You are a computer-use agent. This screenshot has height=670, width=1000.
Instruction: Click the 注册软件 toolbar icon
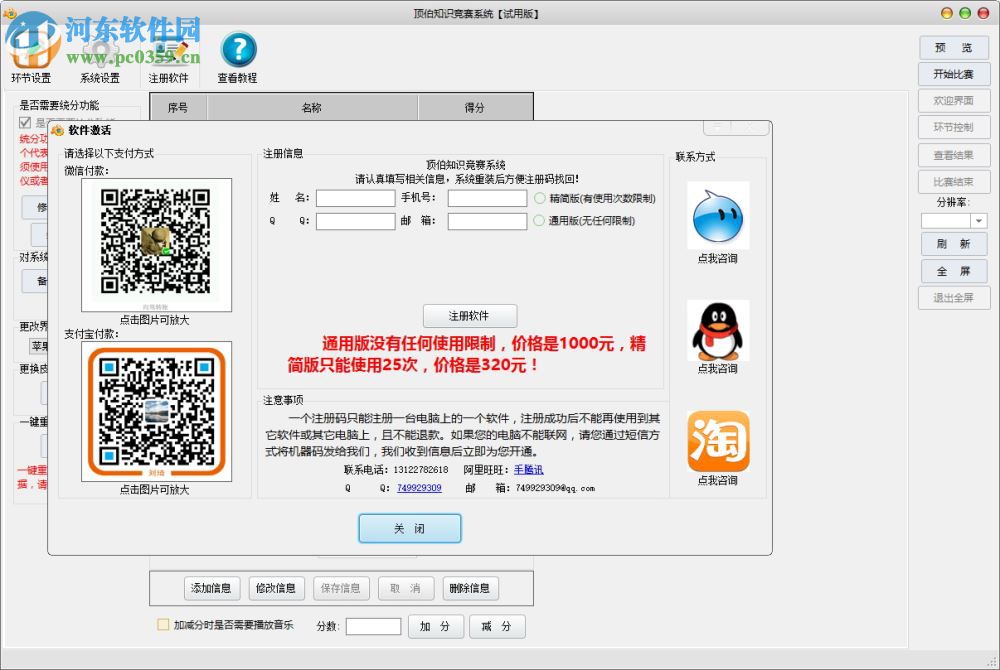pos(170,48)
